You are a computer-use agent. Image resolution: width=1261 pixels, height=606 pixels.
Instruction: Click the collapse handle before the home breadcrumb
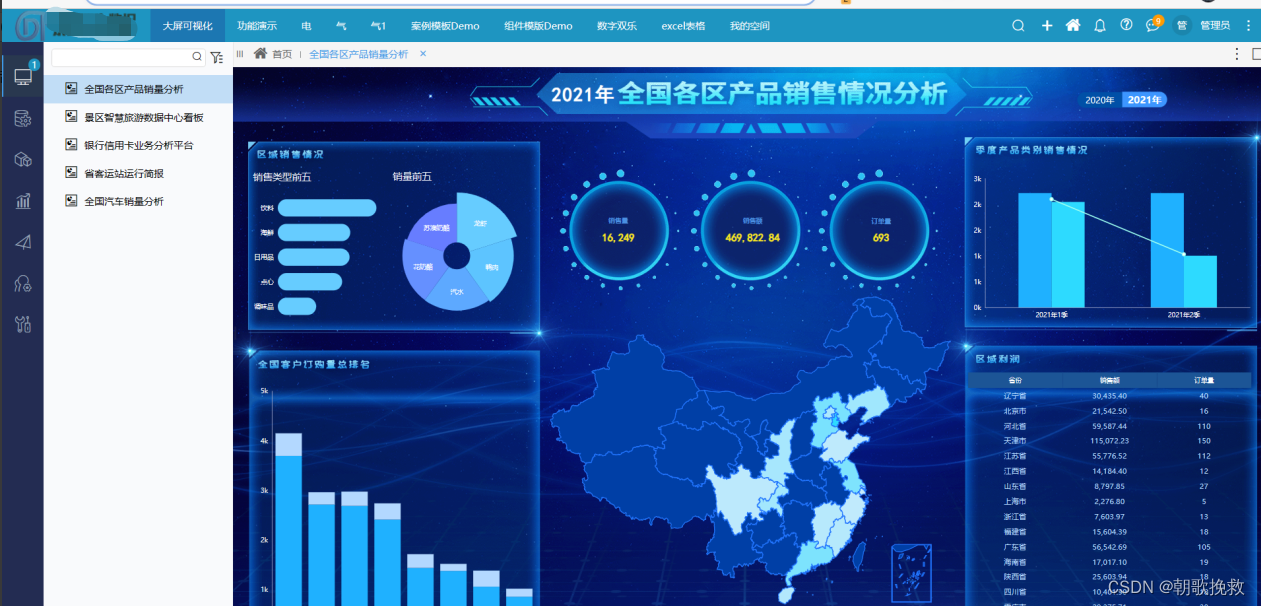point(240,54)
